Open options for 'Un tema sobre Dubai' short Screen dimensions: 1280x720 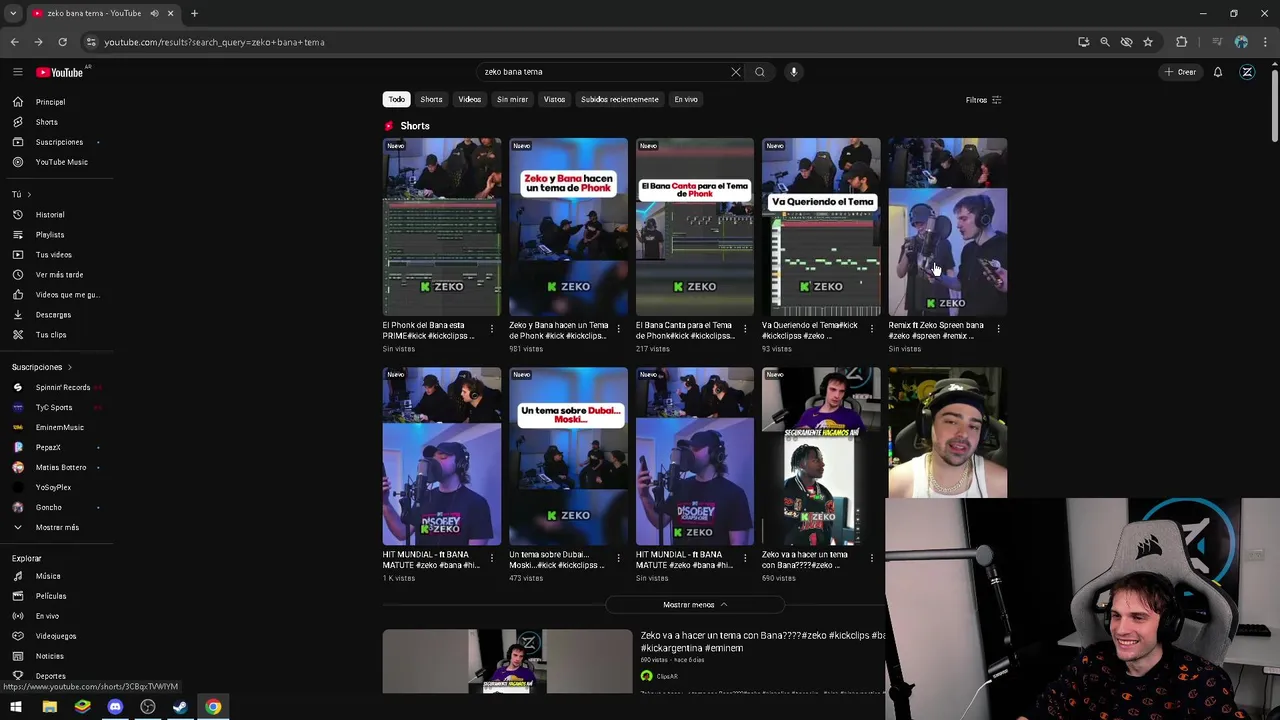(x=619, y=558)
